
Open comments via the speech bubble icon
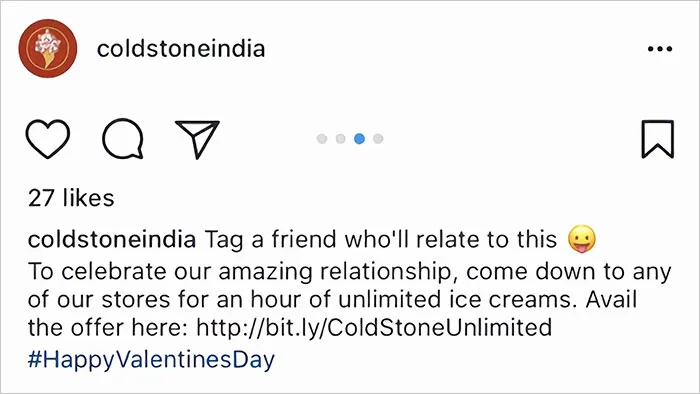point(123,139)
